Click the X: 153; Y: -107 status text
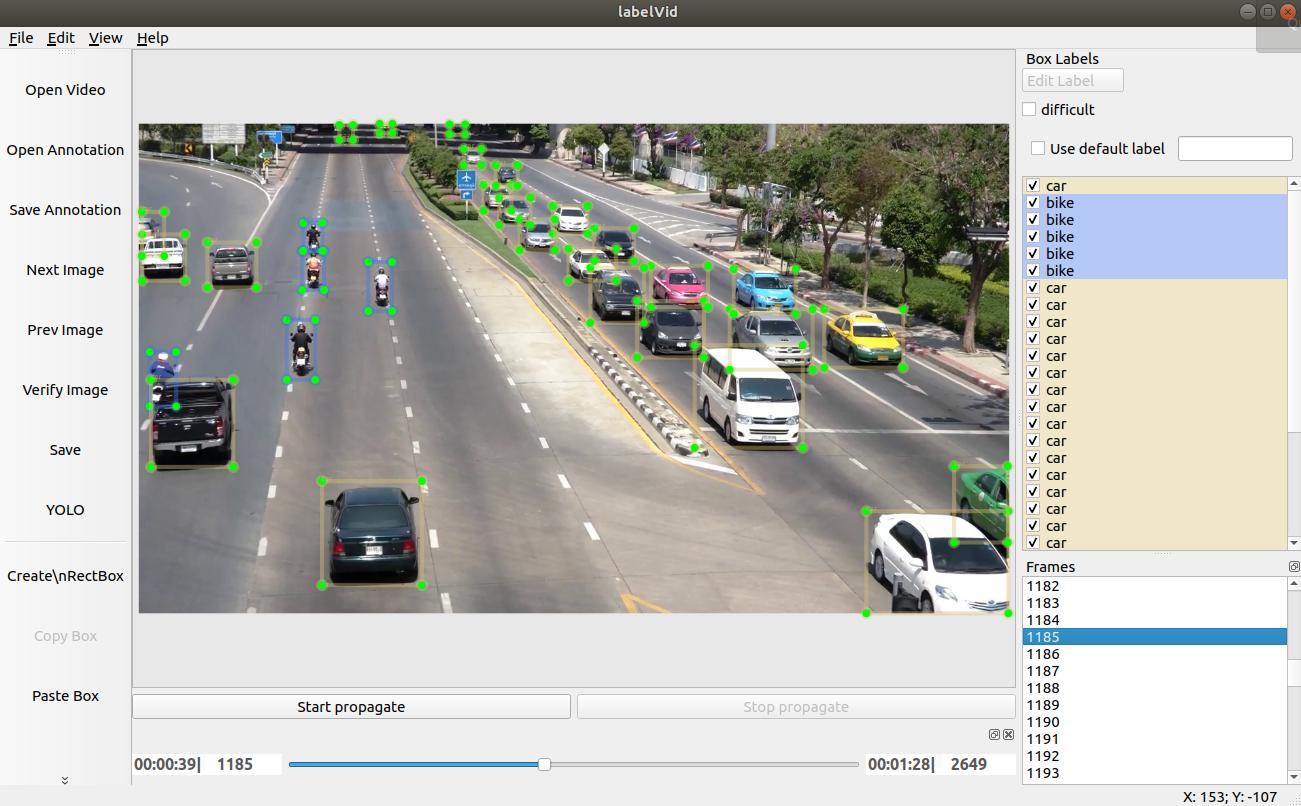 (x=1230, y=797)
